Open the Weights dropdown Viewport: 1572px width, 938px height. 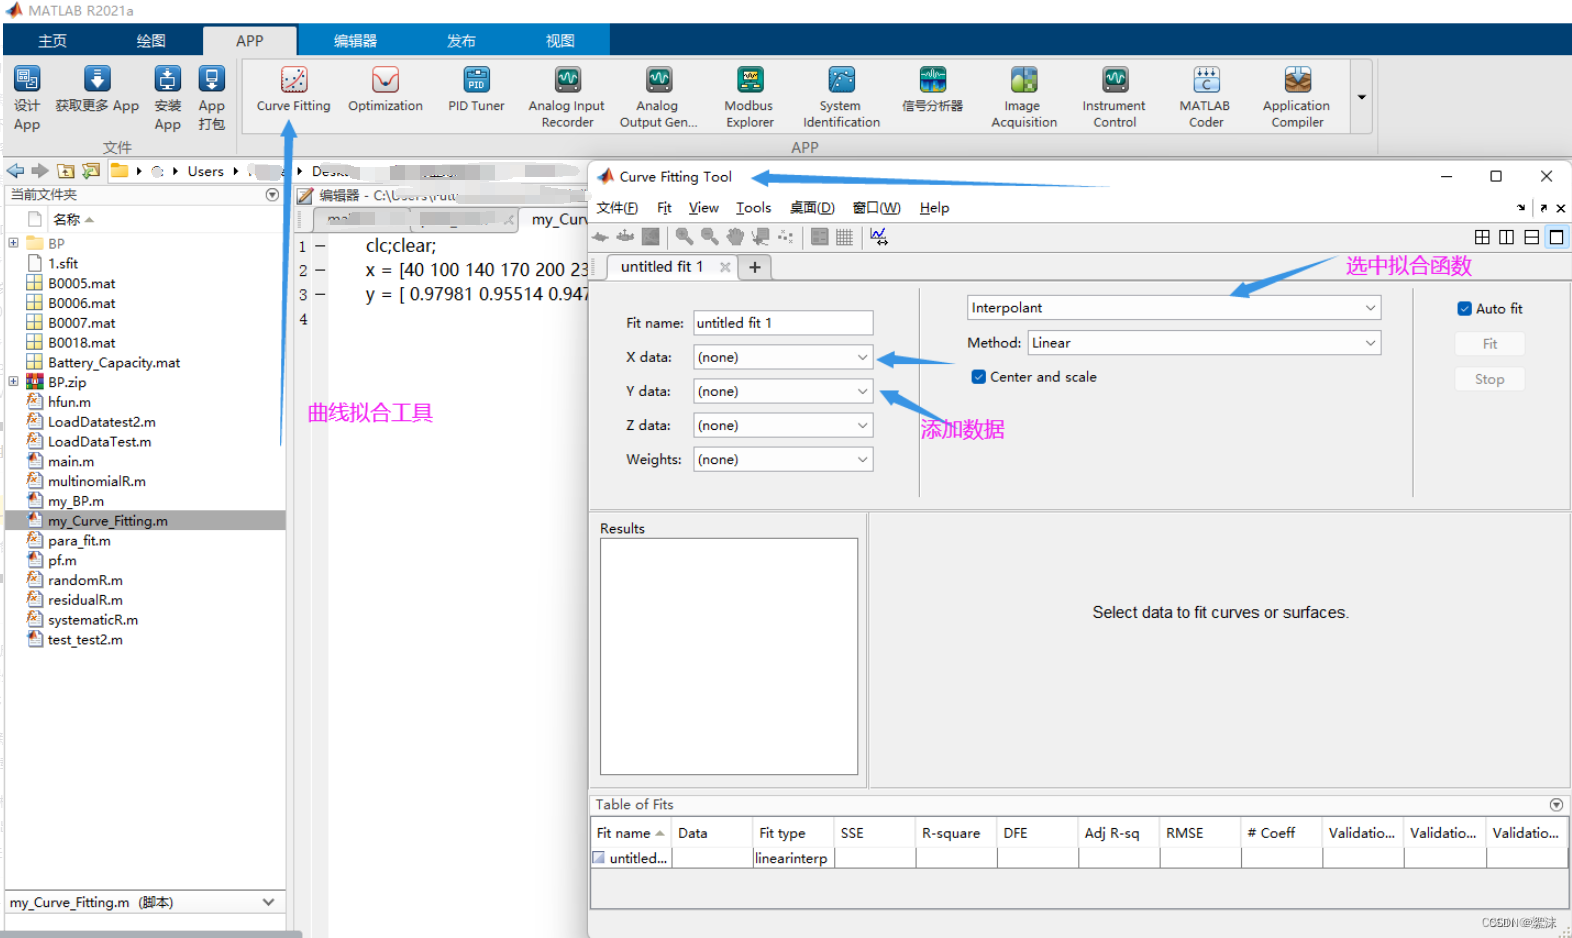click(783, 459)
